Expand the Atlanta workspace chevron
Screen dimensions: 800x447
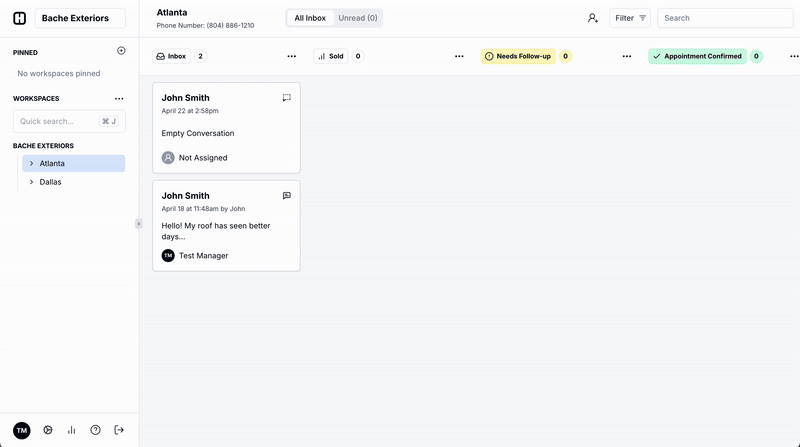(x=31, y=163)
